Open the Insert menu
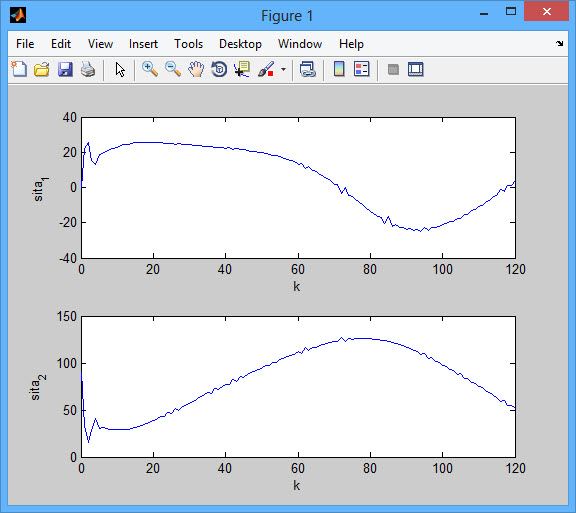The width and height of the screenshot is (576, 513). tap(143, 44)
